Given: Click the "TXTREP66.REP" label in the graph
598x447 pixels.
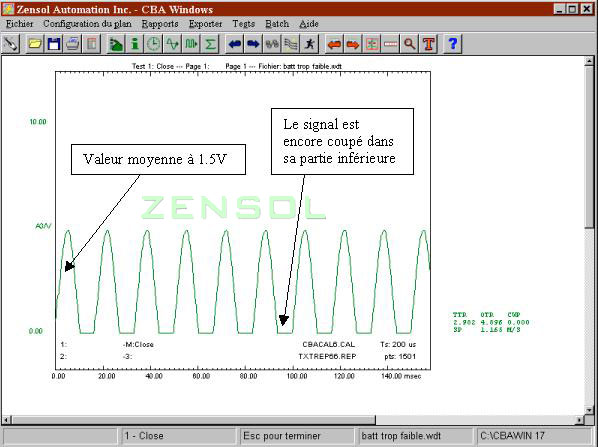Looking at the screenshot, I should [327, 357].
